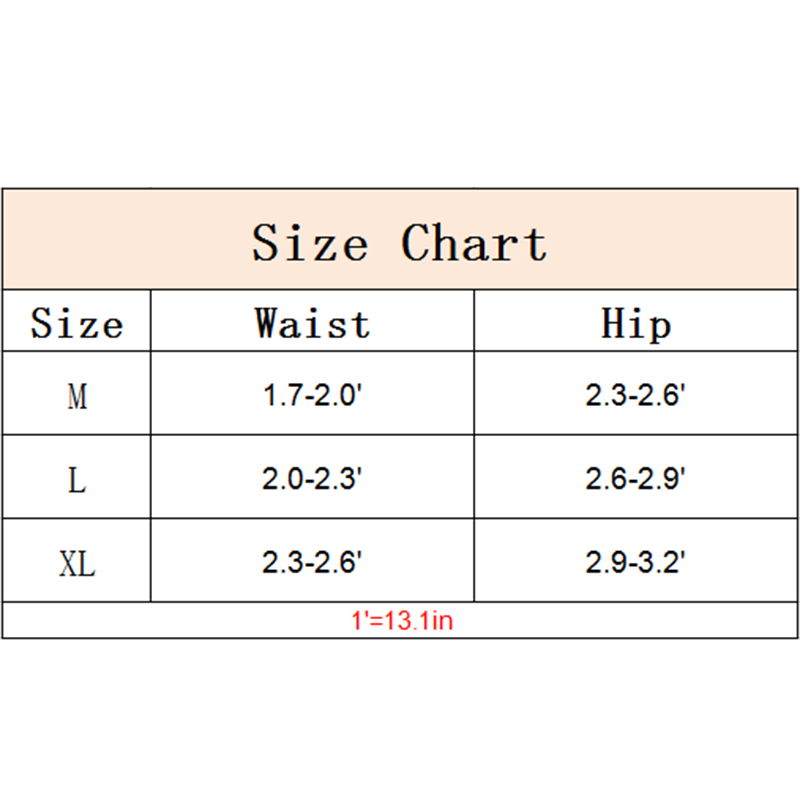
Task: Click the 'M' size row label
Action: 77,396
